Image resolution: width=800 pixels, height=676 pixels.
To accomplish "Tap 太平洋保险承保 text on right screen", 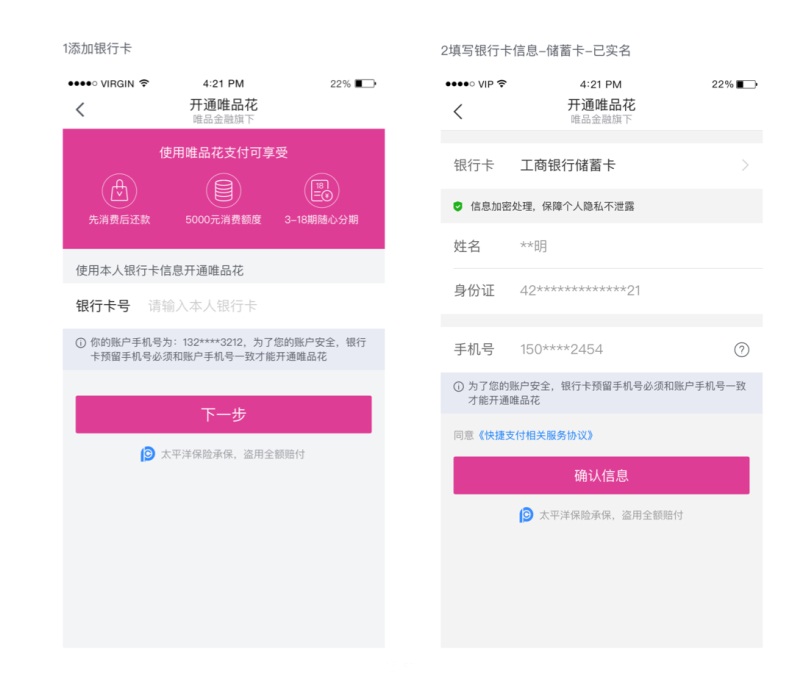I will 611,515.
